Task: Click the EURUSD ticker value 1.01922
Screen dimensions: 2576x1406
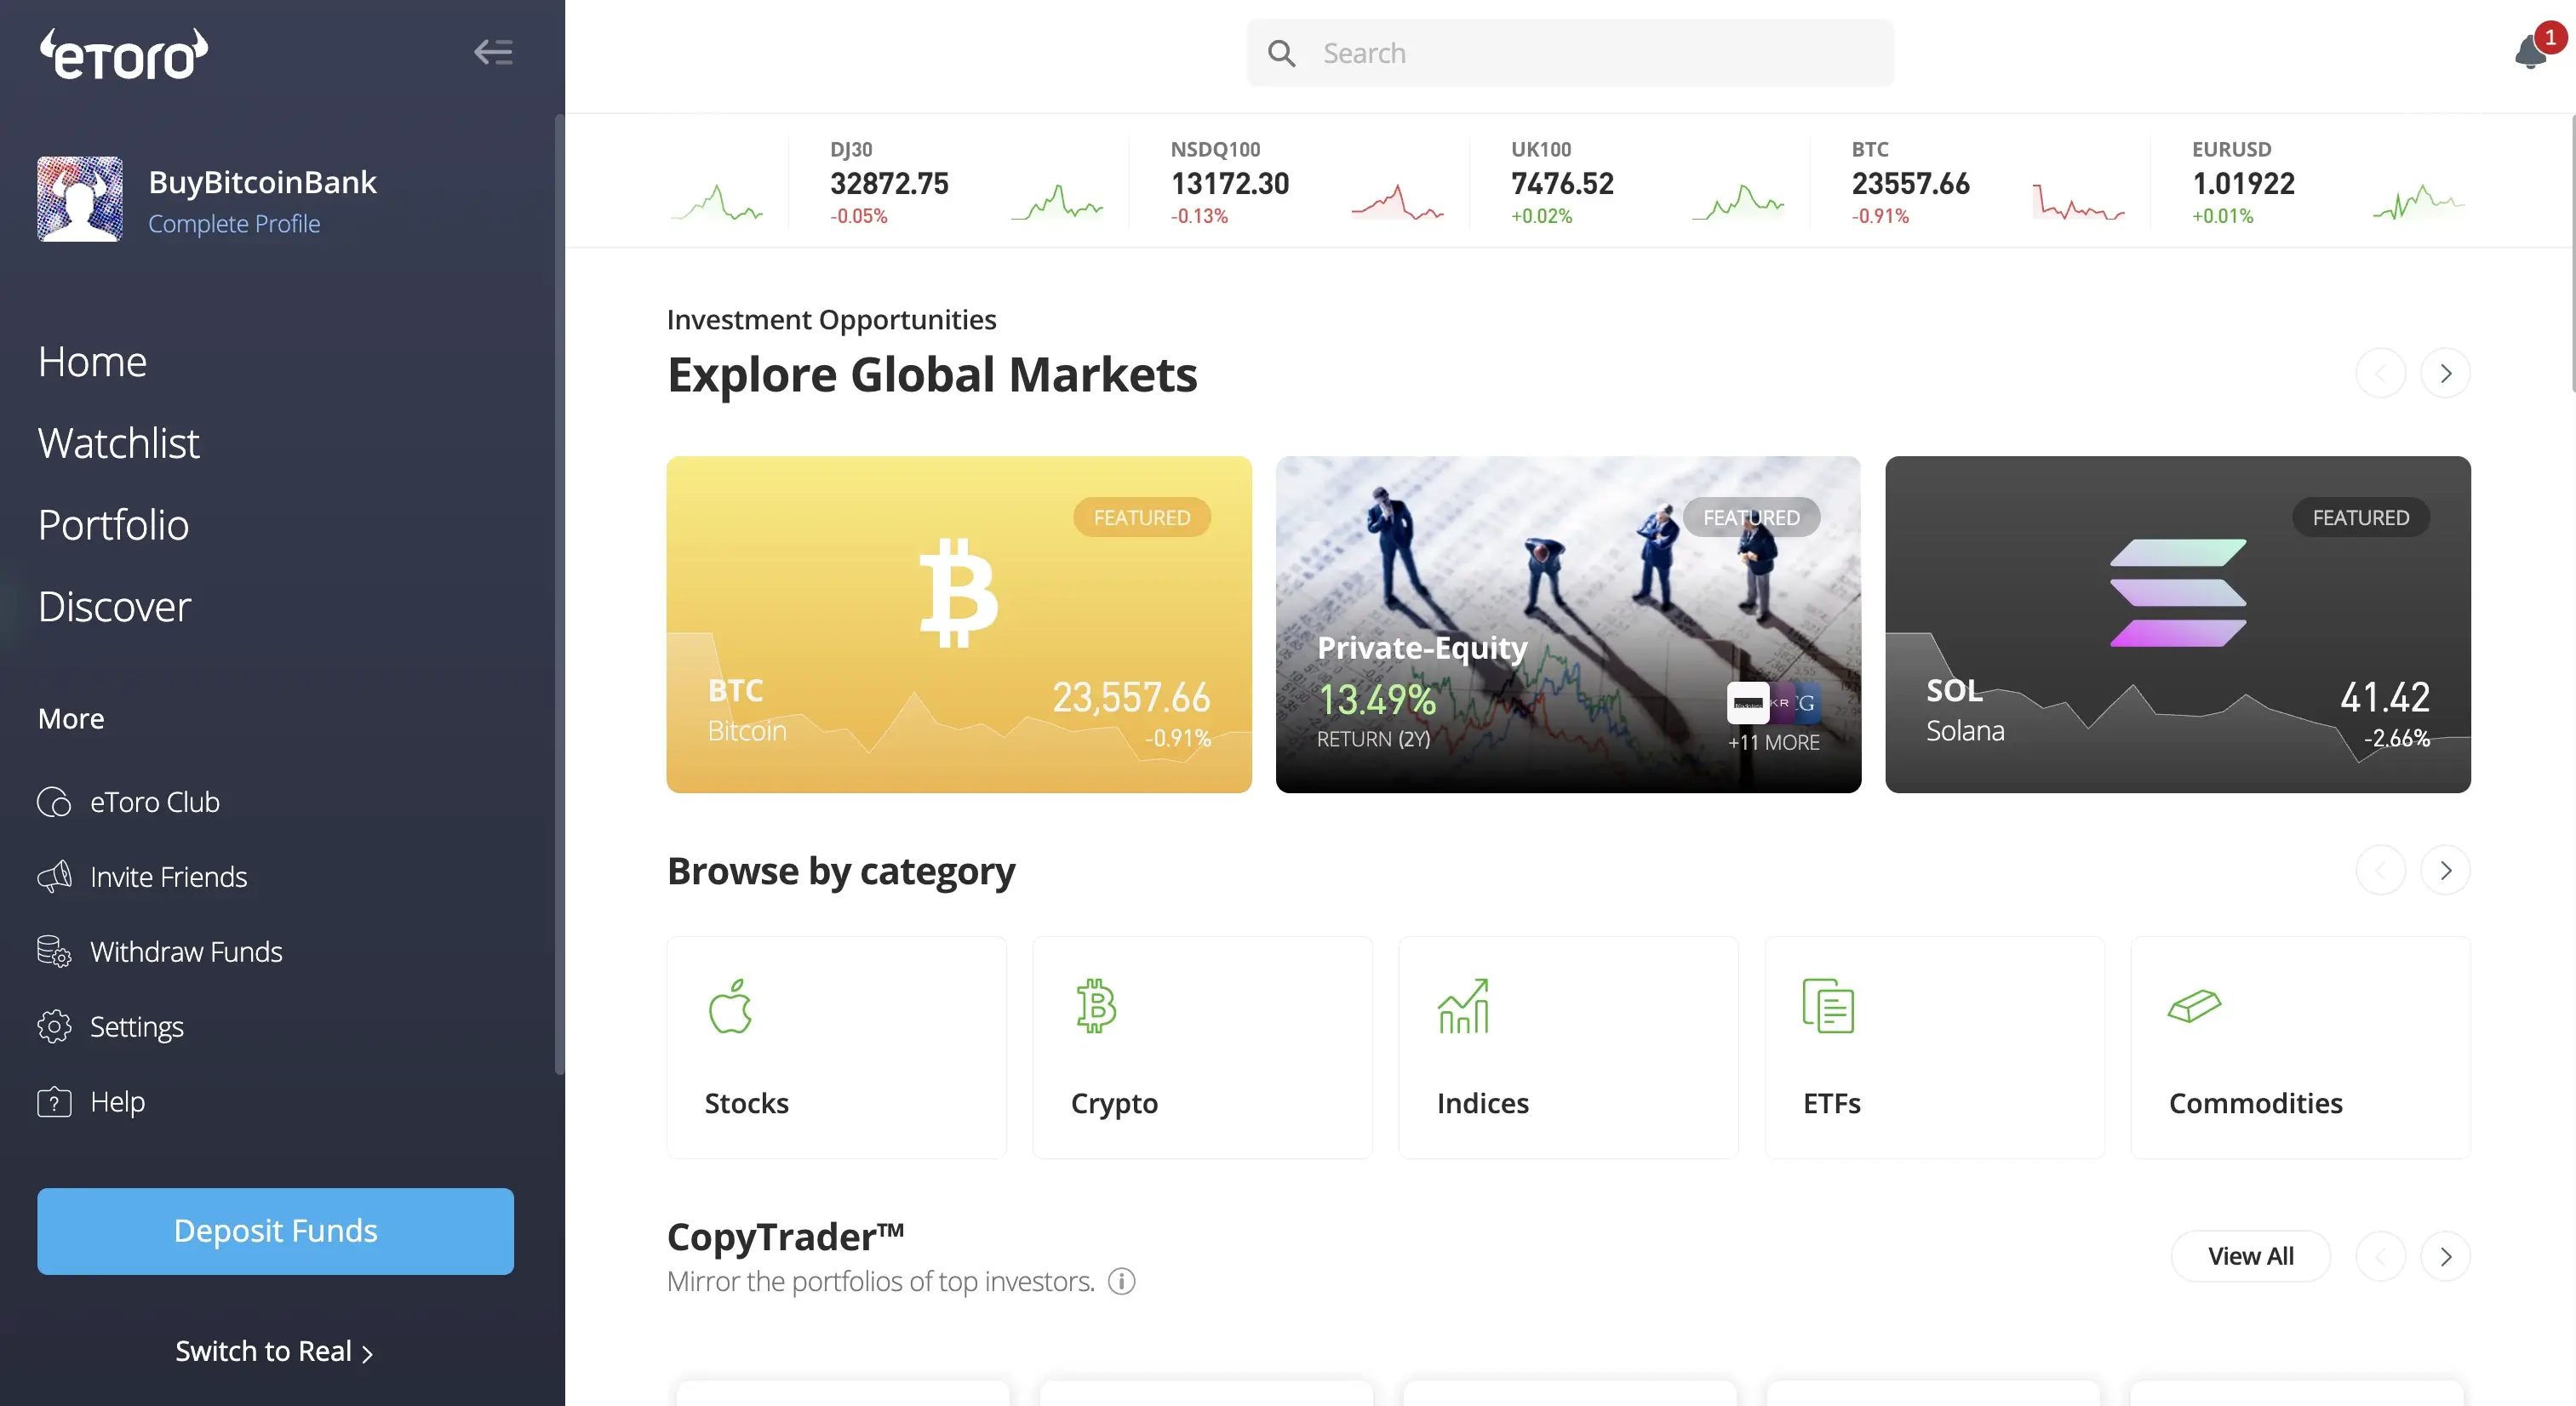Action: (x=2243, y=184)
